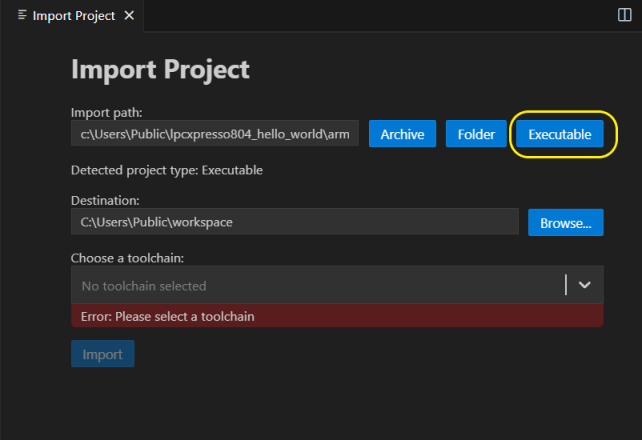Expand toolchain list using chevron arrow

coord(584,285)
